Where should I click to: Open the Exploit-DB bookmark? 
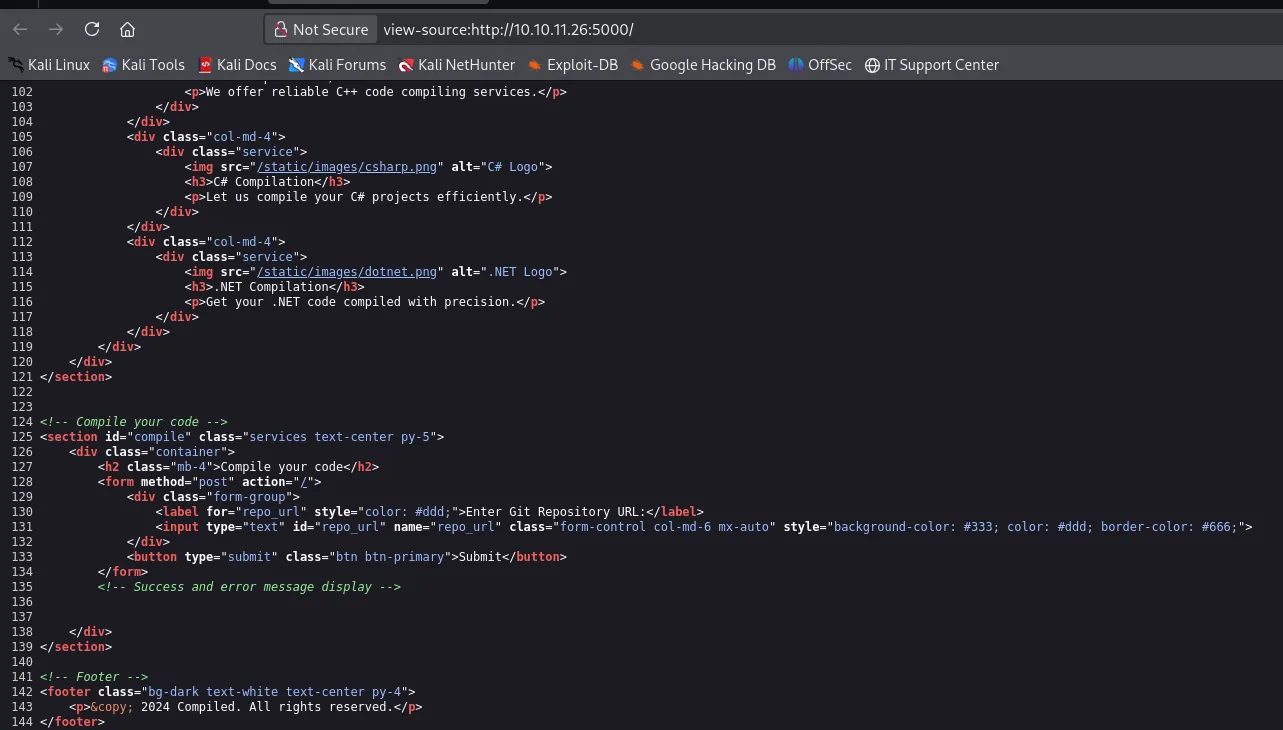(x=573, y=65)
